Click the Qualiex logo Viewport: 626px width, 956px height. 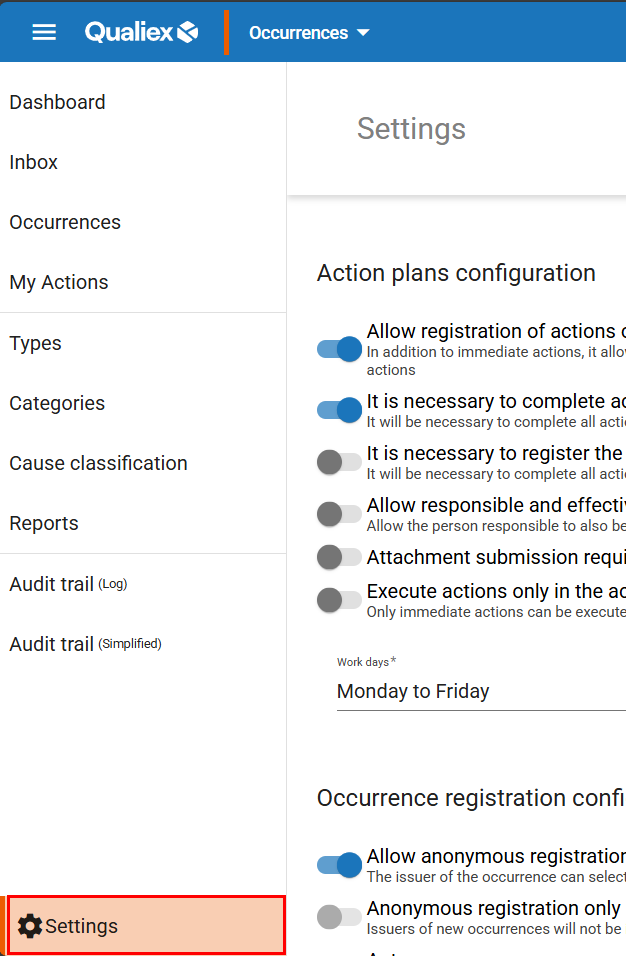pos(141,32)
